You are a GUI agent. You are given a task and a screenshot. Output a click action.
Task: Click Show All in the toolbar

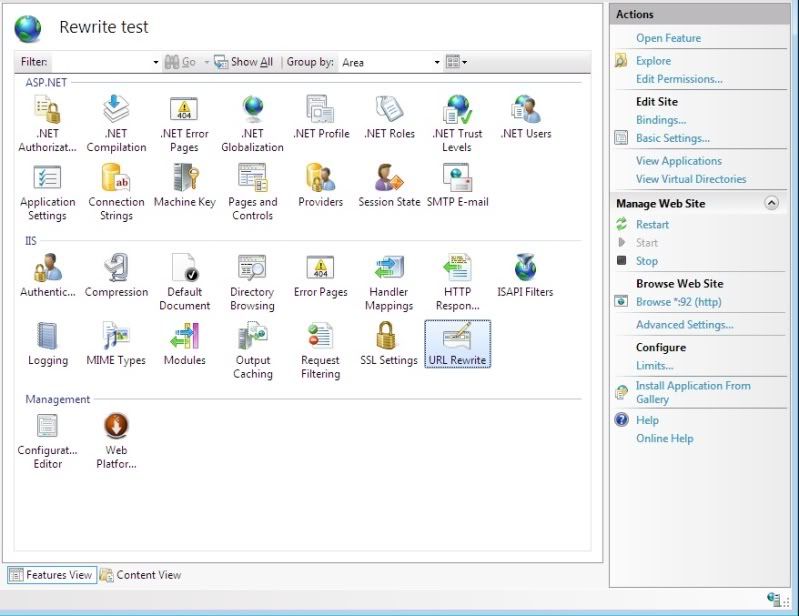click(244, 62)
